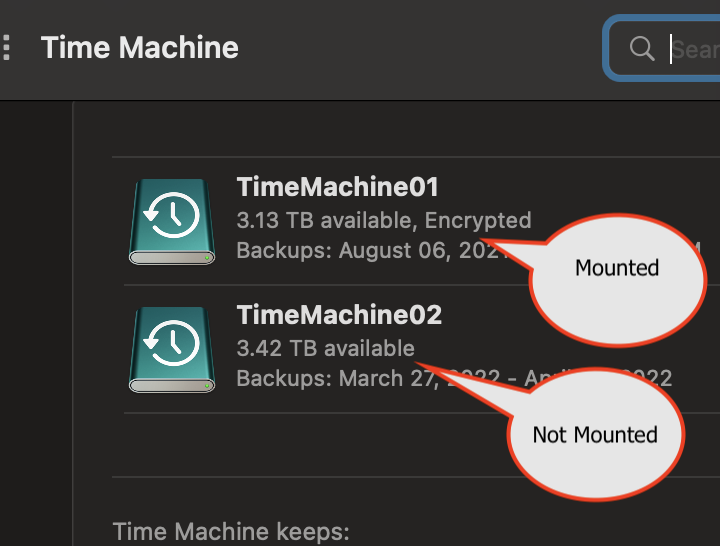Click the clock arrow on the TimeMachine01 drive
720x546 pixels.
click(172, 215)
